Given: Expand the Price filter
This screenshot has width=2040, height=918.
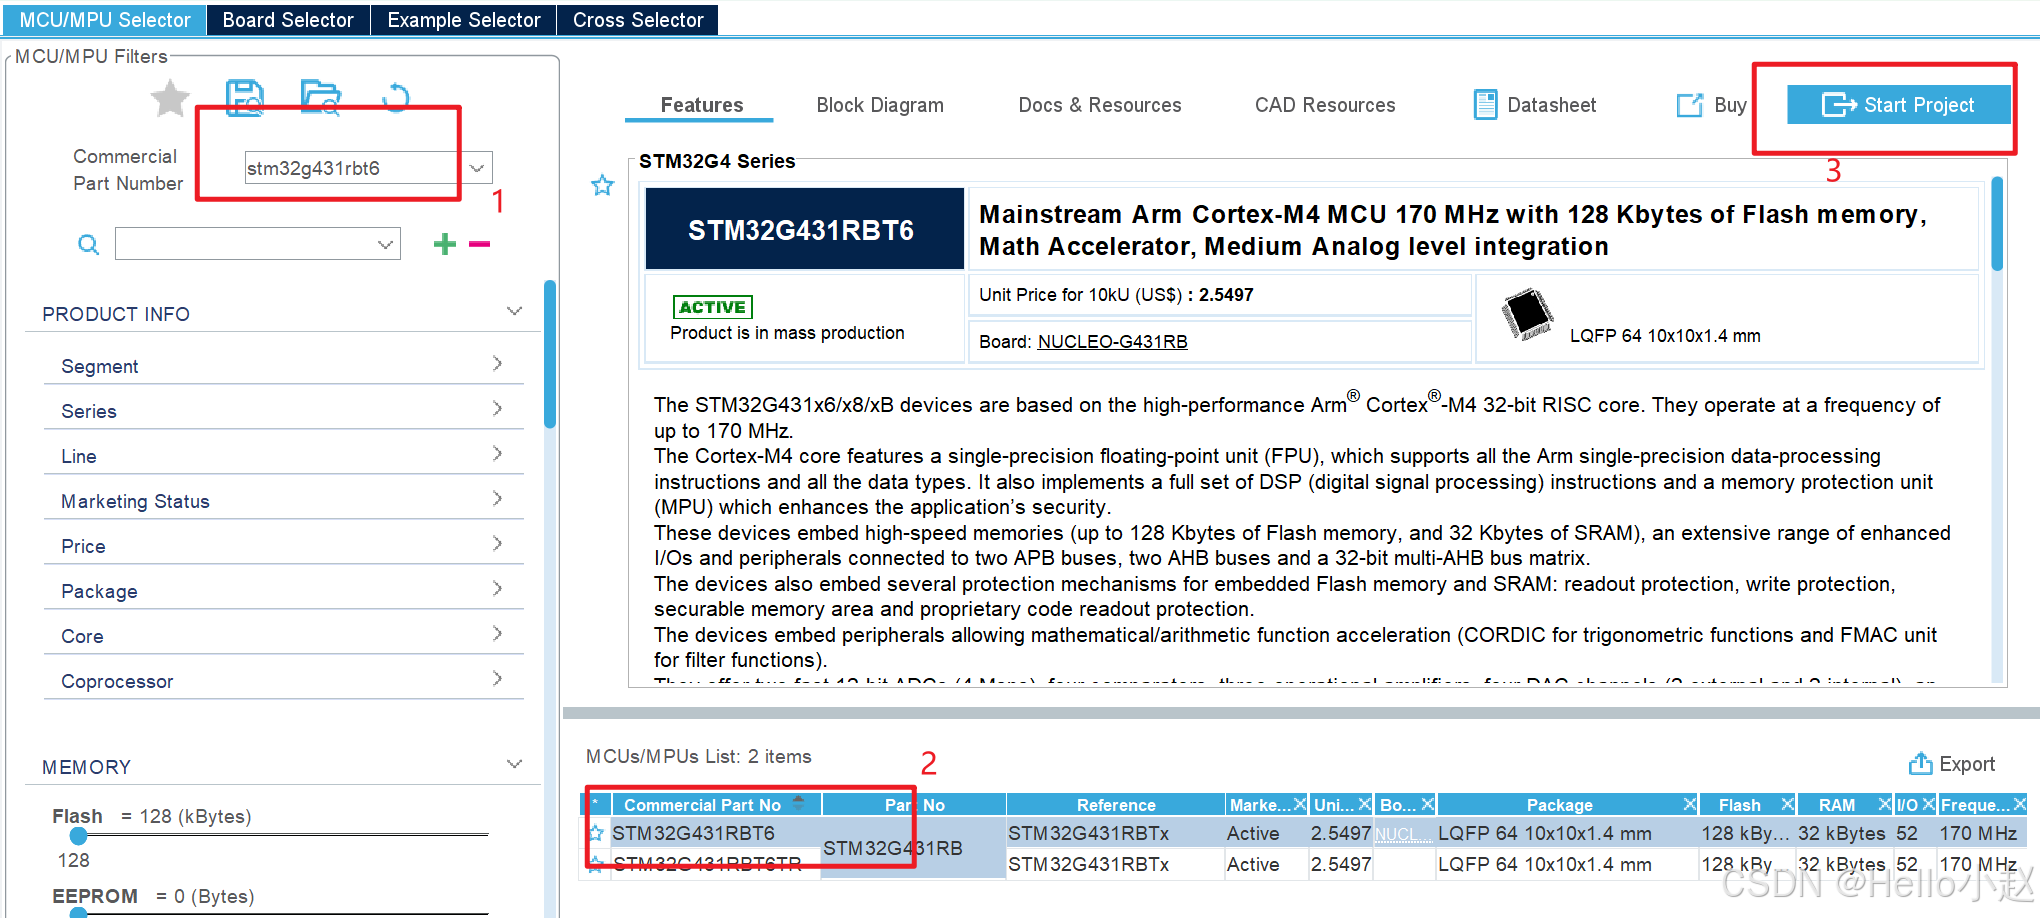Looking at the screenshot, I should 497,544.
